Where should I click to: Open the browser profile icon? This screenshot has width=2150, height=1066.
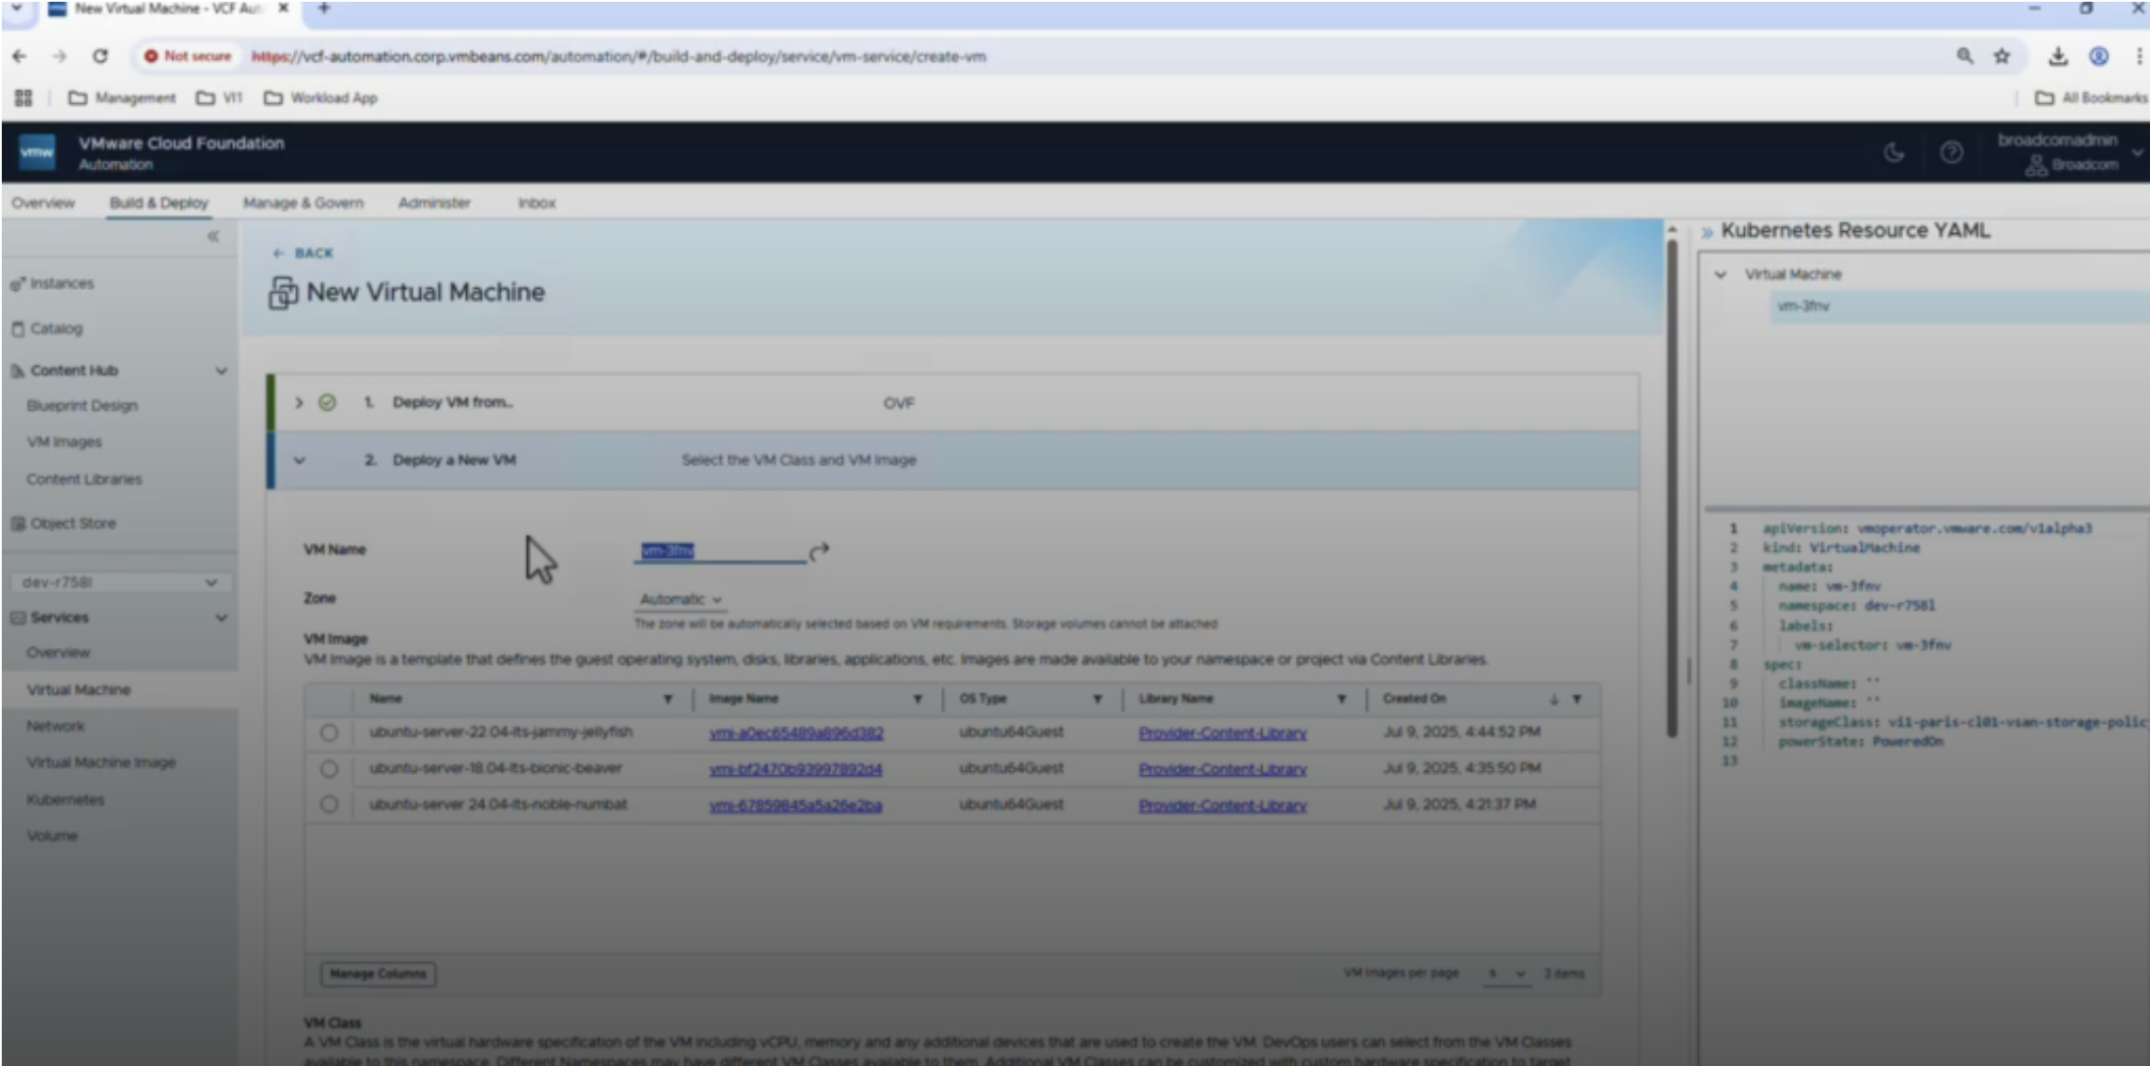(x=2099, y=56)
